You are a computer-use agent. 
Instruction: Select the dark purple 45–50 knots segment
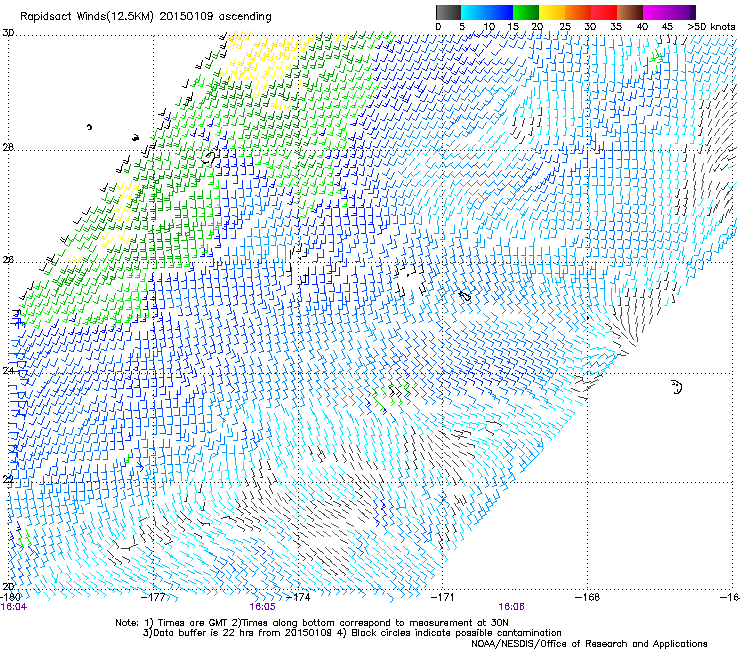(682, 12)
